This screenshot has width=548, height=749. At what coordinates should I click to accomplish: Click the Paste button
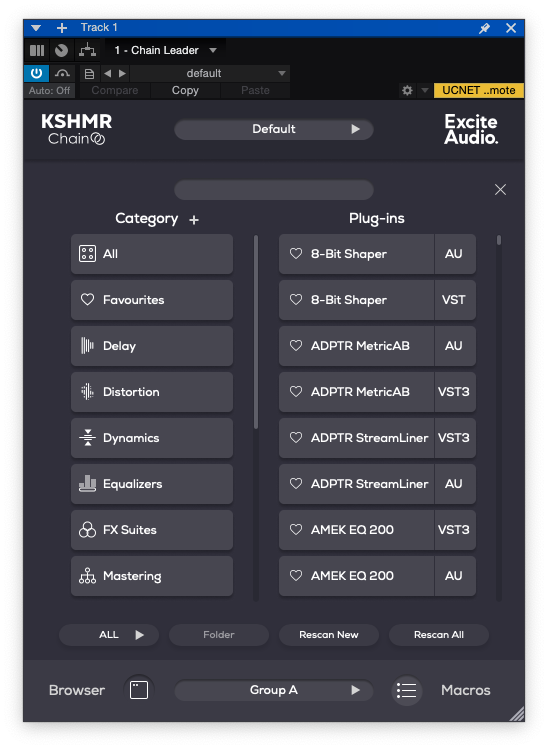point(255,90)
